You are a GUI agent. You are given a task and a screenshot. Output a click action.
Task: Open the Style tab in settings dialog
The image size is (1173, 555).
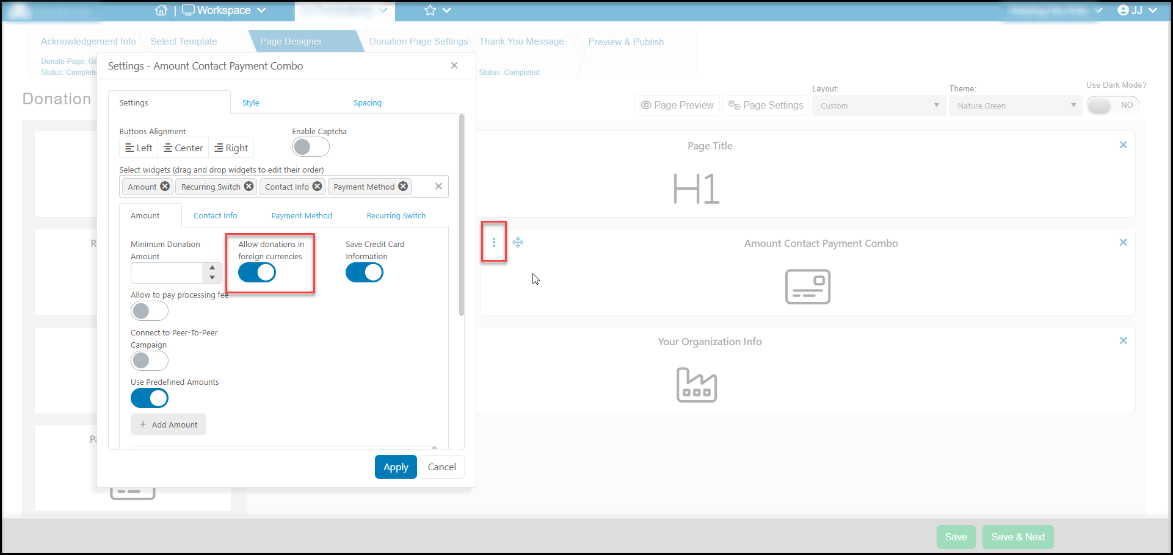coord(251,102)
